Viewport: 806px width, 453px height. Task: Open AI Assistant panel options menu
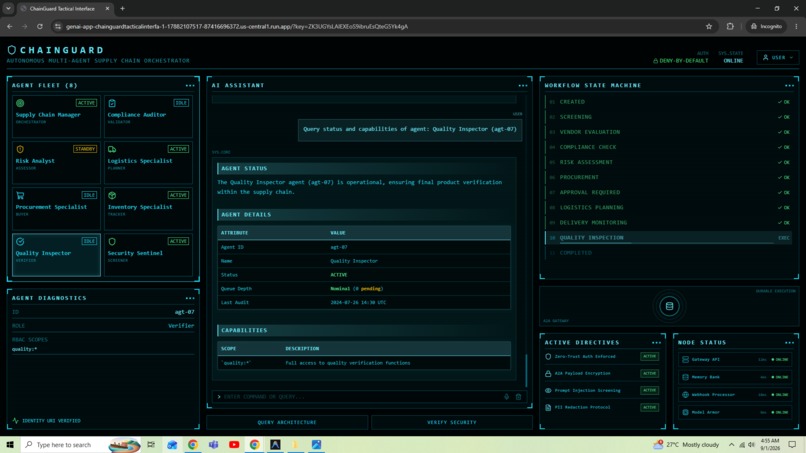(x=523, y=85)
